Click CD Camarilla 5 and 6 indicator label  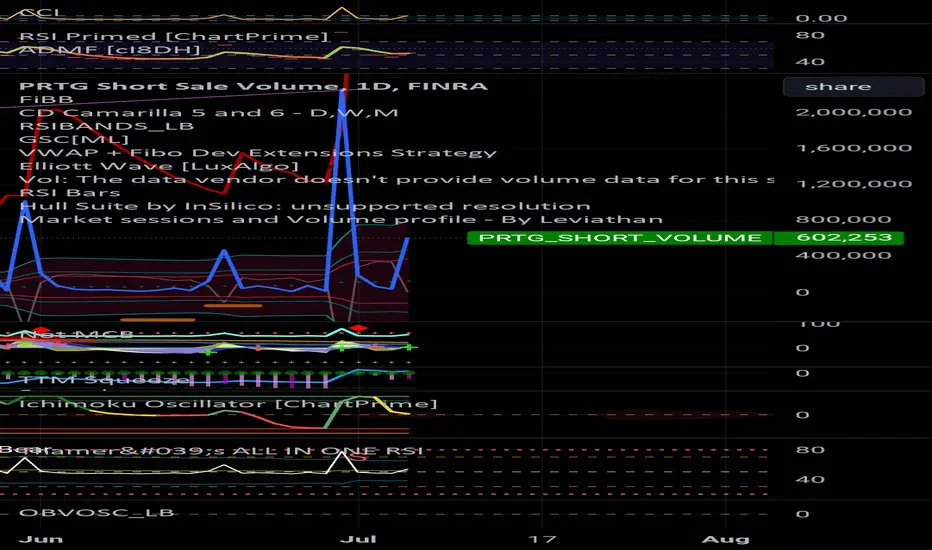tap(209, 112)
